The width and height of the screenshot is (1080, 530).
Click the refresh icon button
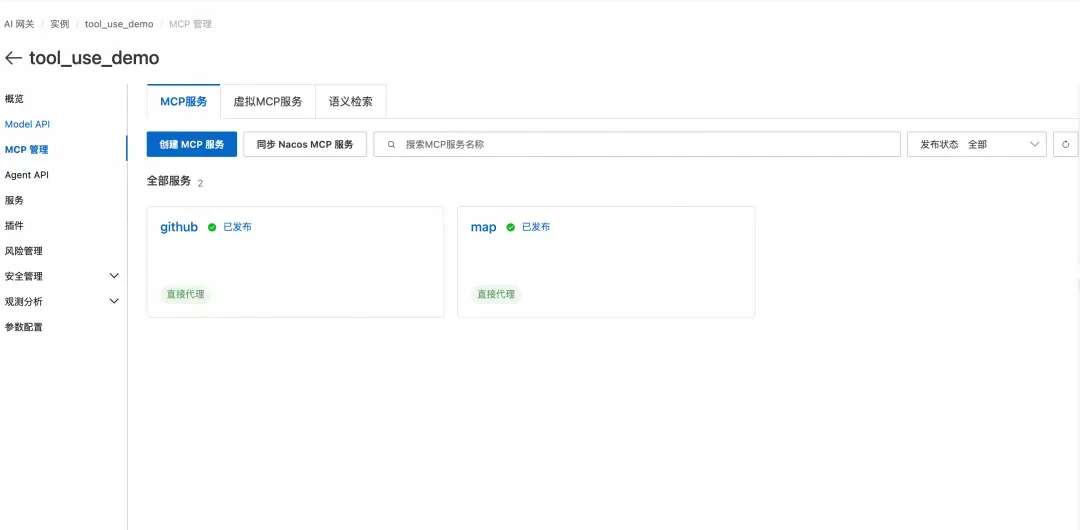tap(1066, 144)
